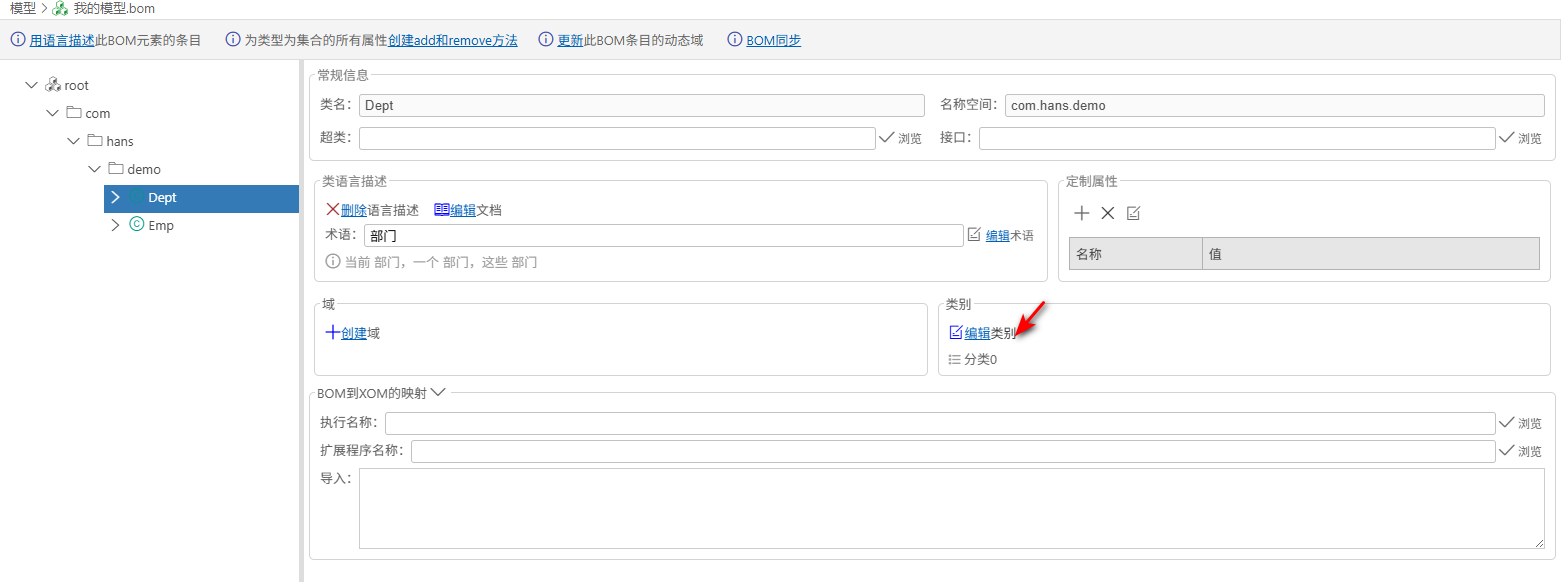Expand the Emp class node

(115, 226)
